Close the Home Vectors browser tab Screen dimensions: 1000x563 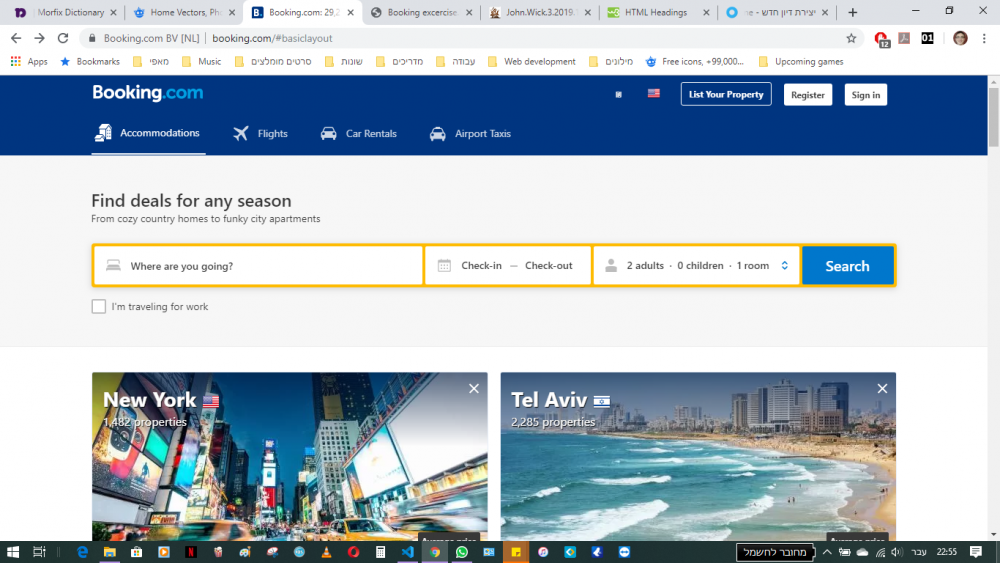(x=232, y=12)
